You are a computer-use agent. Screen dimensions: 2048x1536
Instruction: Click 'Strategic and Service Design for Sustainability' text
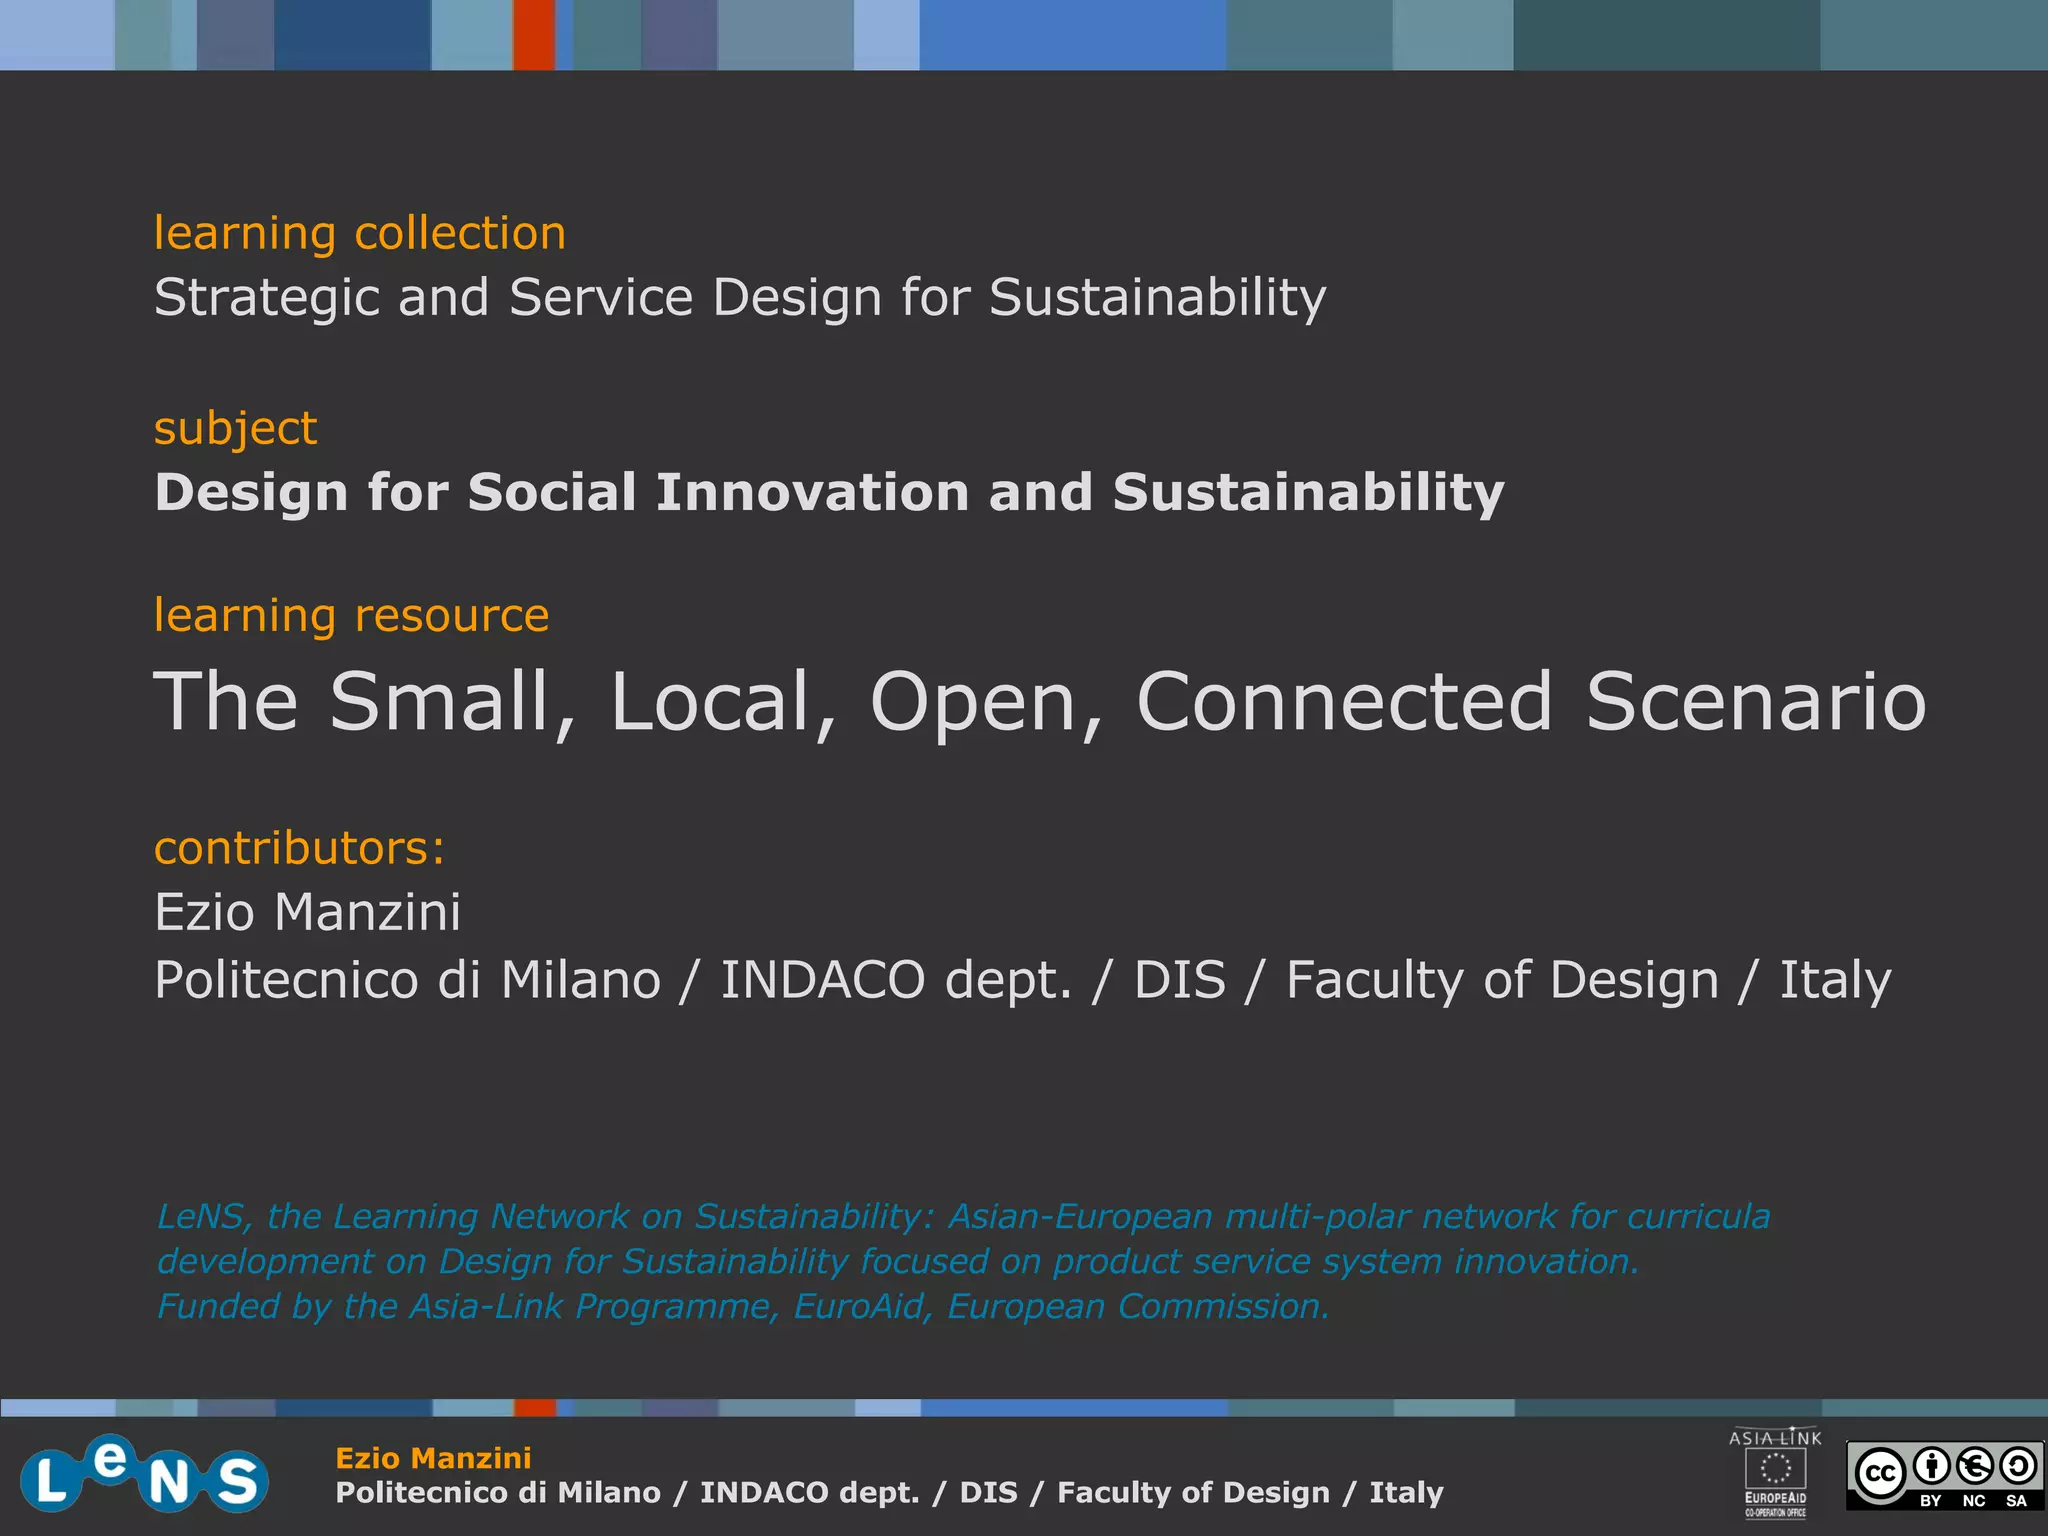point(740,297)
